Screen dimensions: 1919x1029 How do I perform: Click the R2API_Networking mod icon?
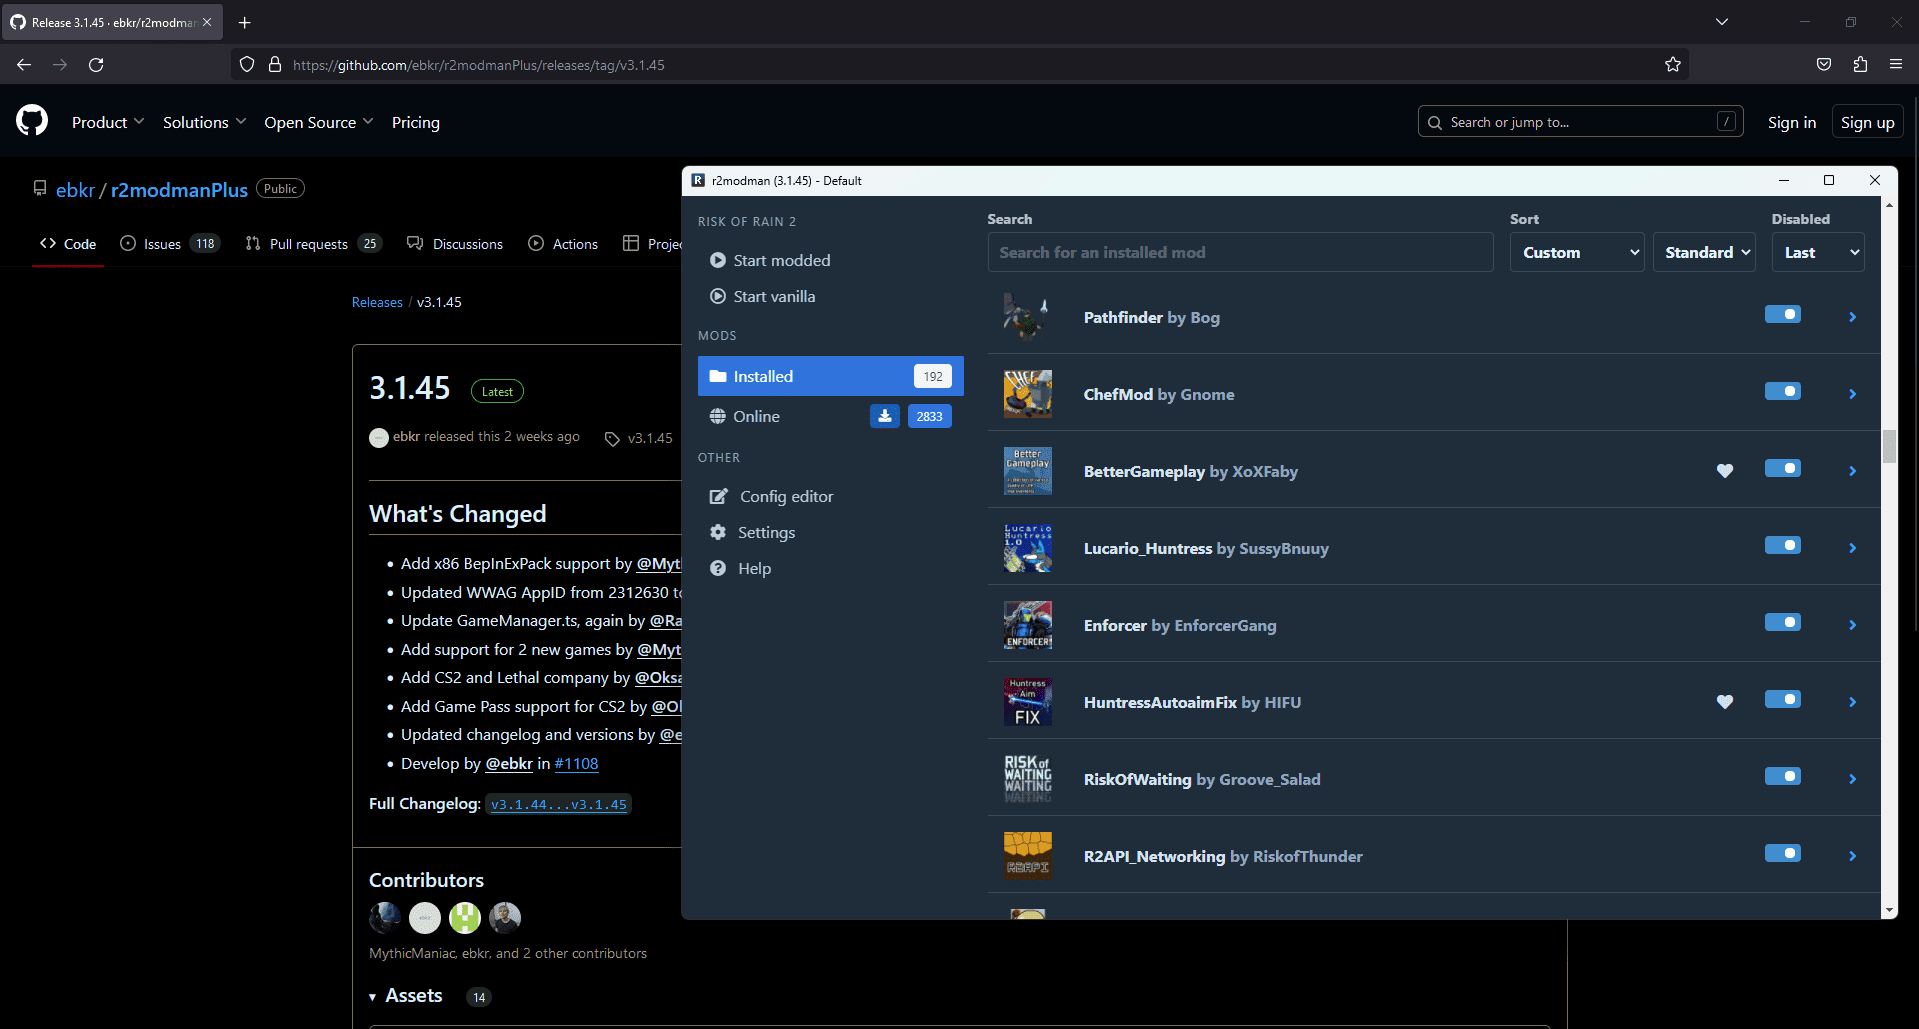1027,856
